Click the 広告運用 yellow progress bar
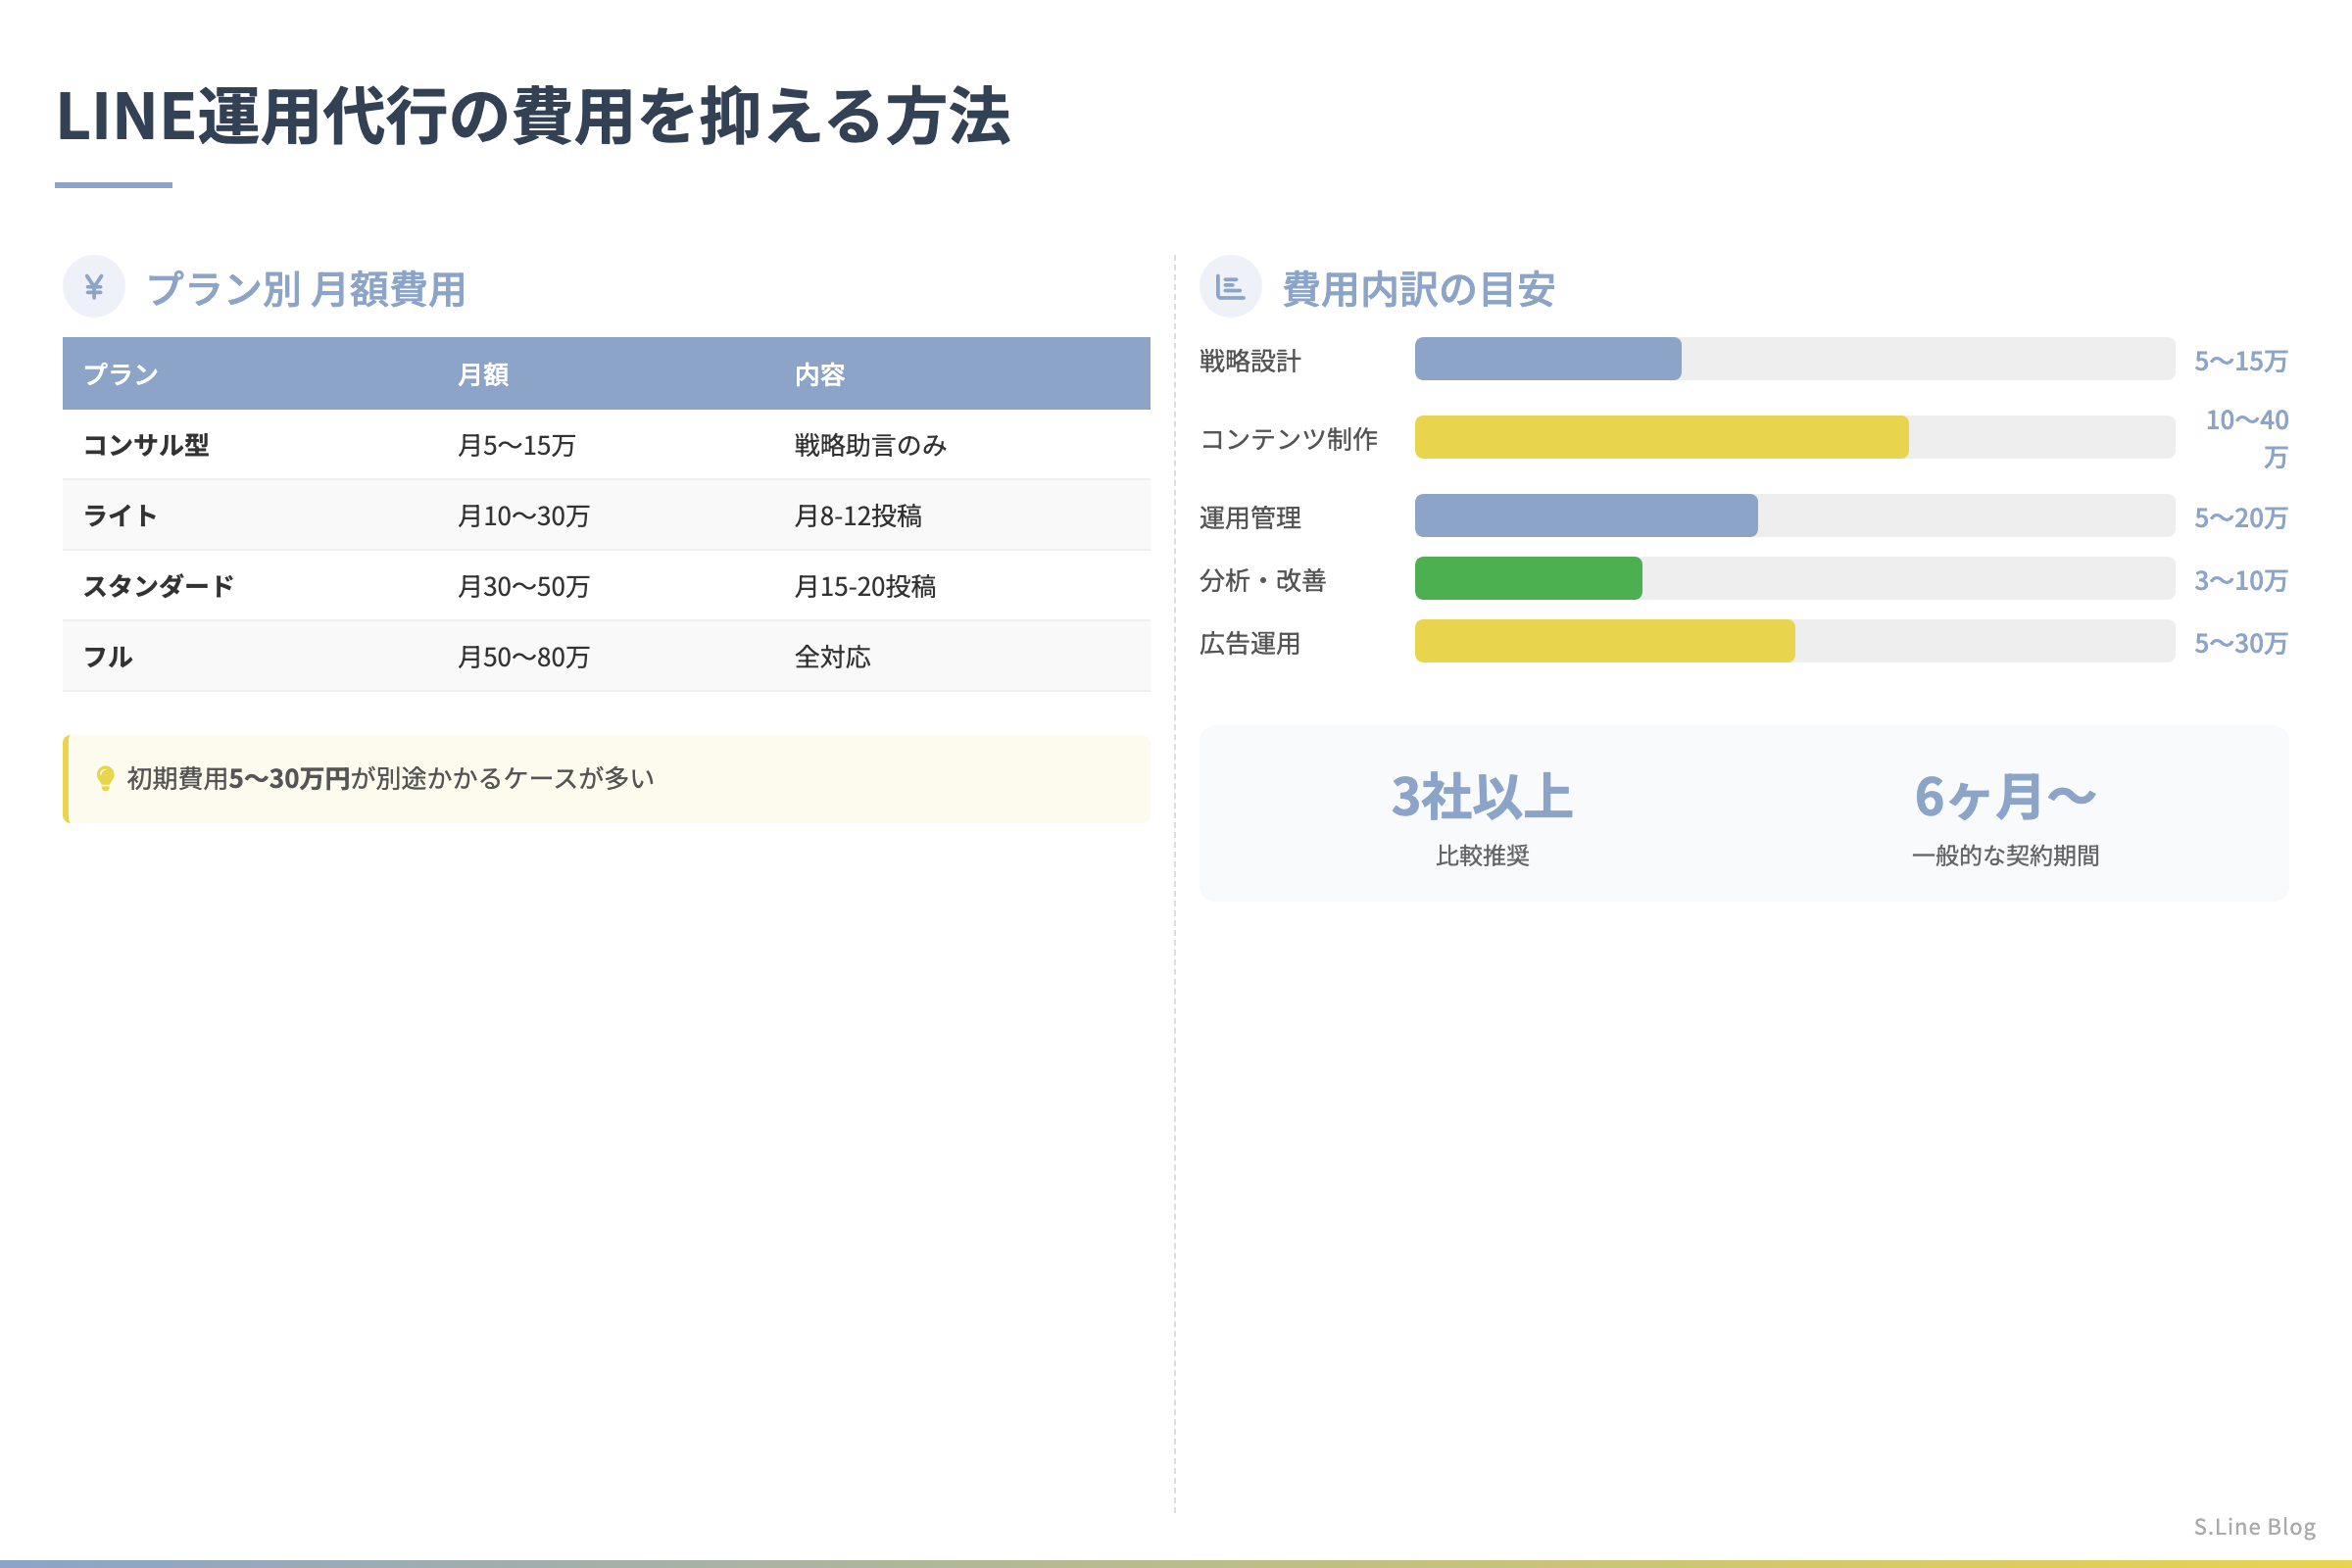Screen dimensions: 2352x1568 click(1604, 641)
